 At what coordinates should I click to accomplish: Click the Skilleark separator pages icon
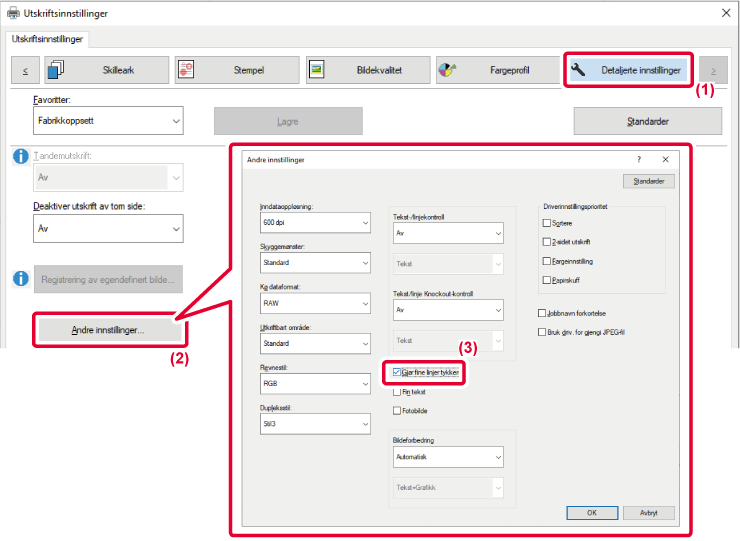(x=56, y=70)
